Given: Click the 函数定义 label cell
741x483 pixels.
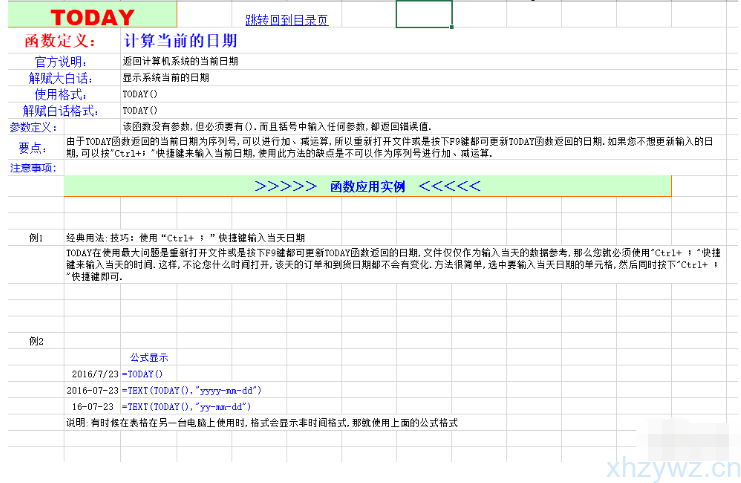Looking at the screenshot, I should (60, 41).
